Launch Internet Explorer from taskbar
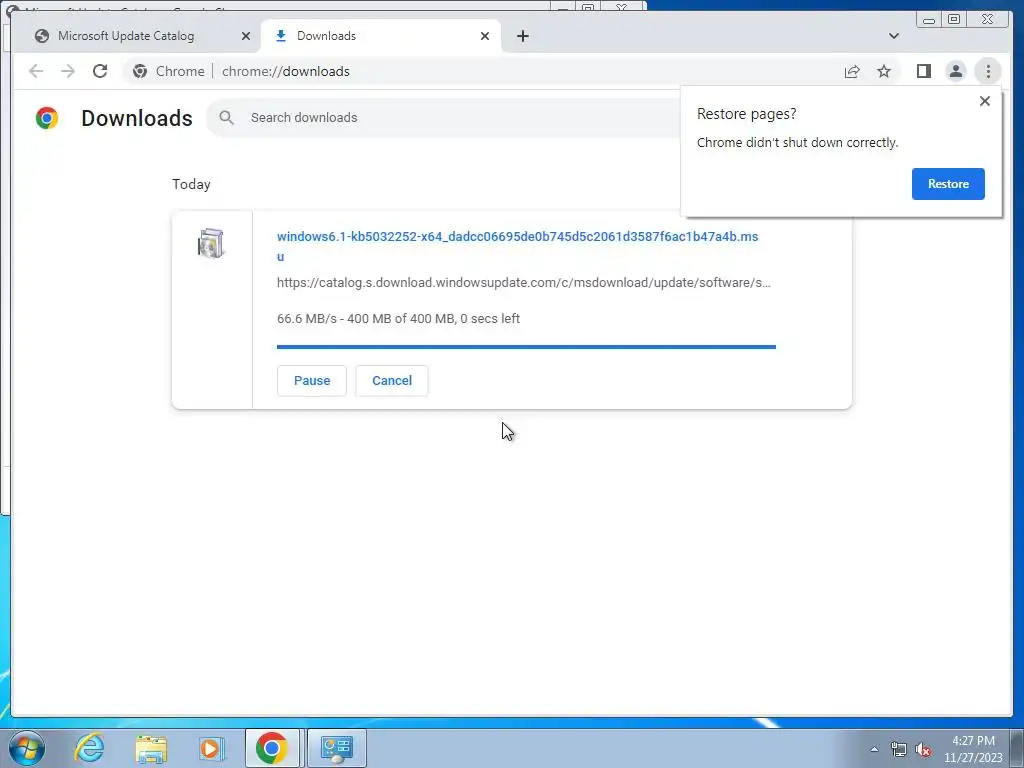Viewport: 1024px width, 768px height. [89, 748]
